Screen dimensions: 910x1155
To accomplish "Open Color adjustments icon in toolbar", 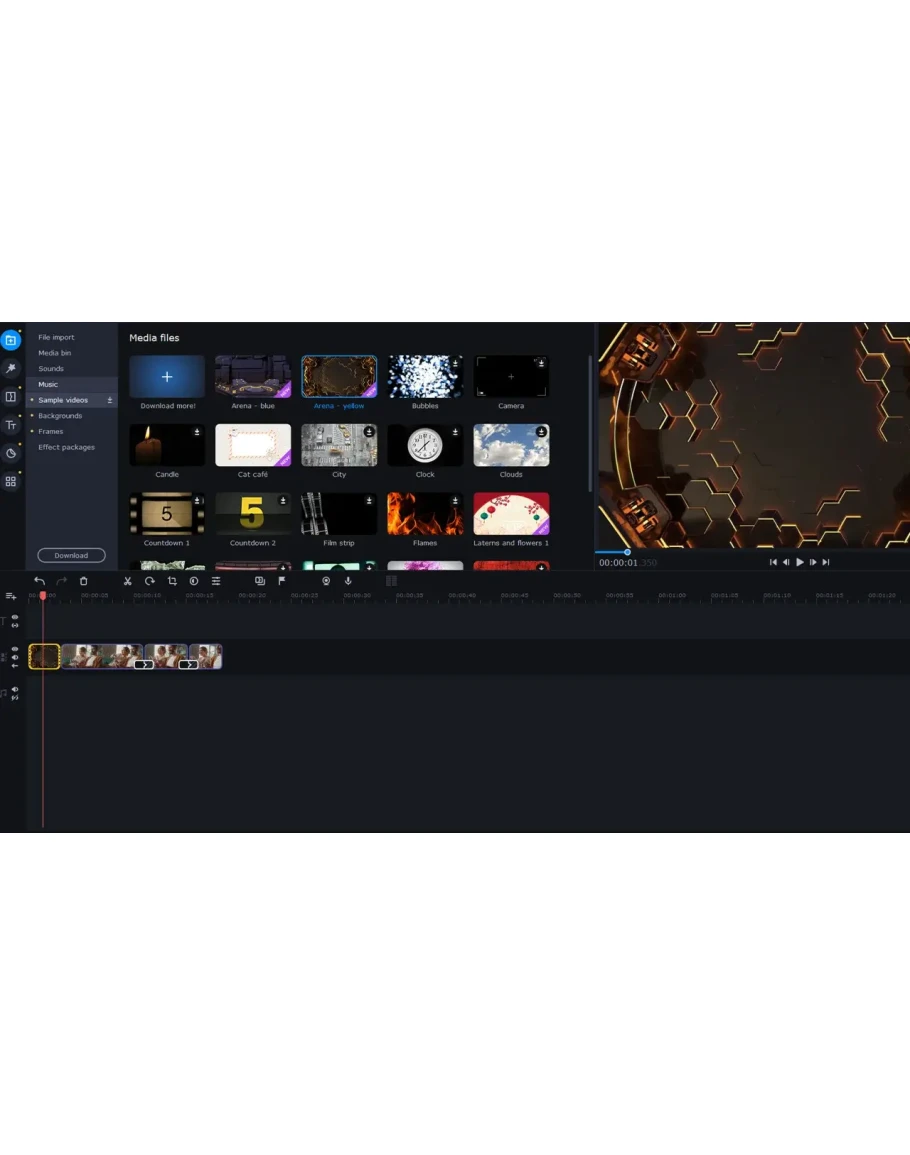I will click(194, 581).
